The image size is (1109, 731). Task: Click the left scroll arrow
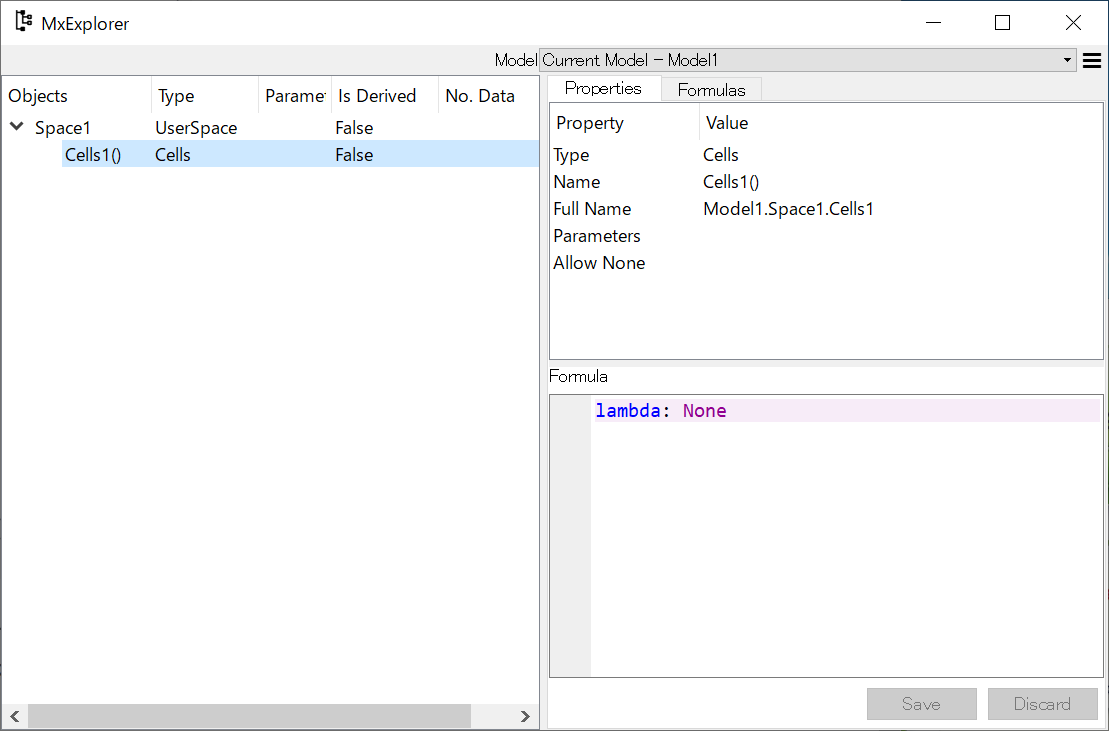coord(14,716)
